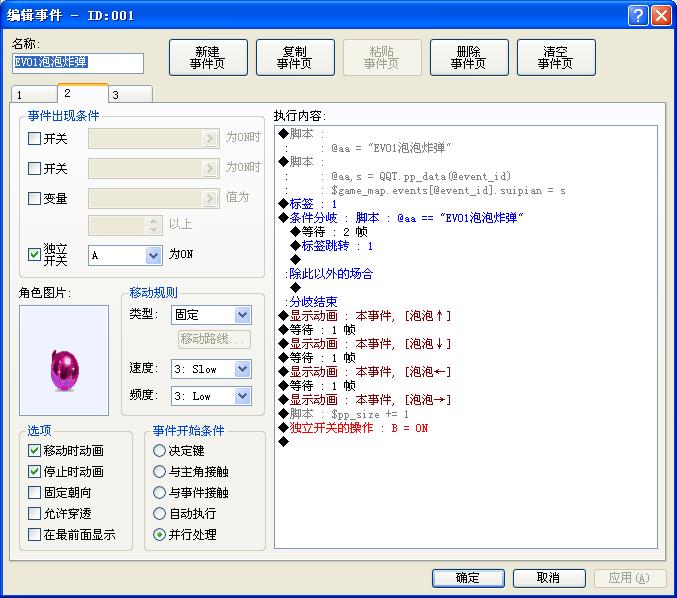The image size is (677, 598).
Task: Click the 删除事件页 button
Action: click(x=469, y=57)
